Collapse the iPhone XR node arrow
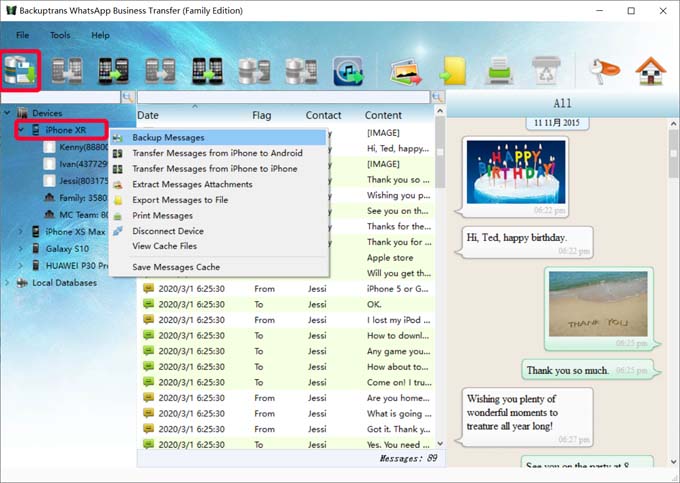Viewport: 680px width, 483px height. (21, 130)
